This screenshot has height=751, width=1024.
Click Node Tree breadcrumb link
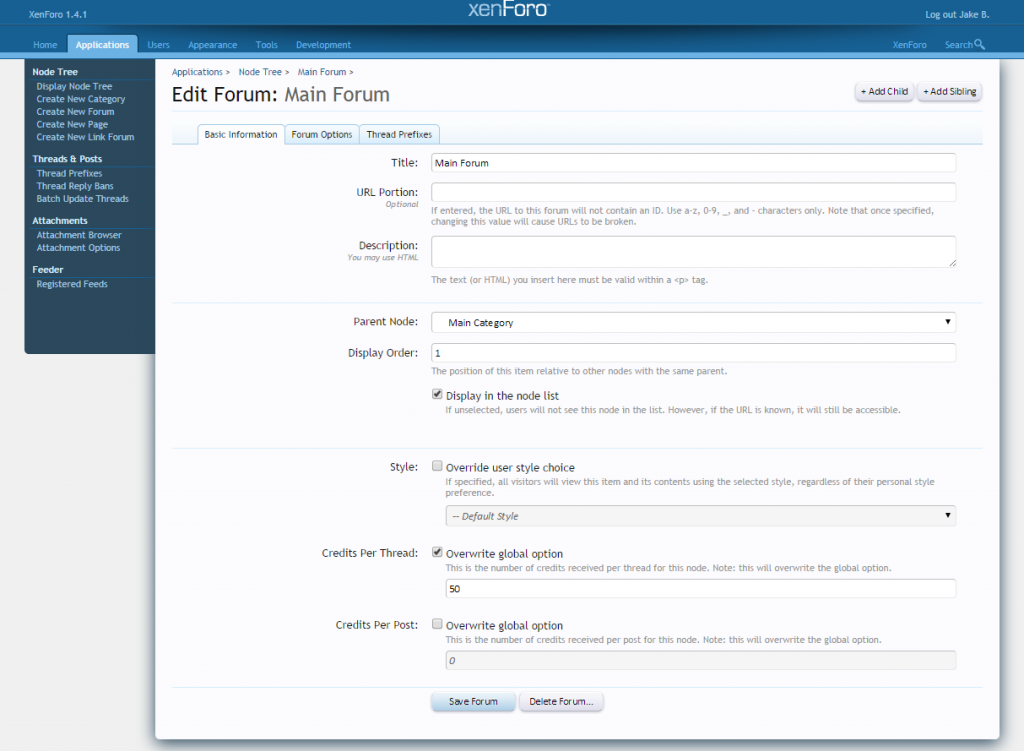tap(260, 72)
